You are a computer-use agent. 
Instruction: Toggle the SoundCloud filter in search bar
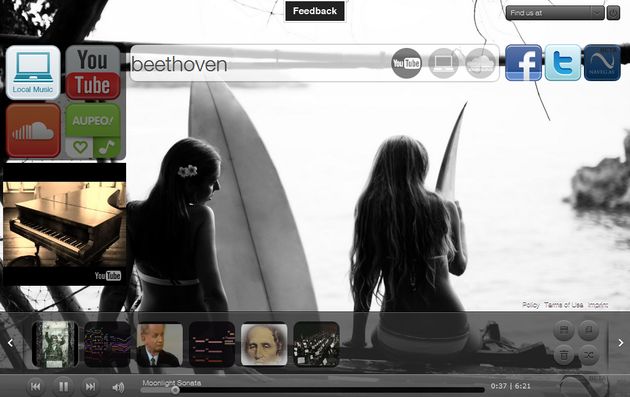coord(480,63)
